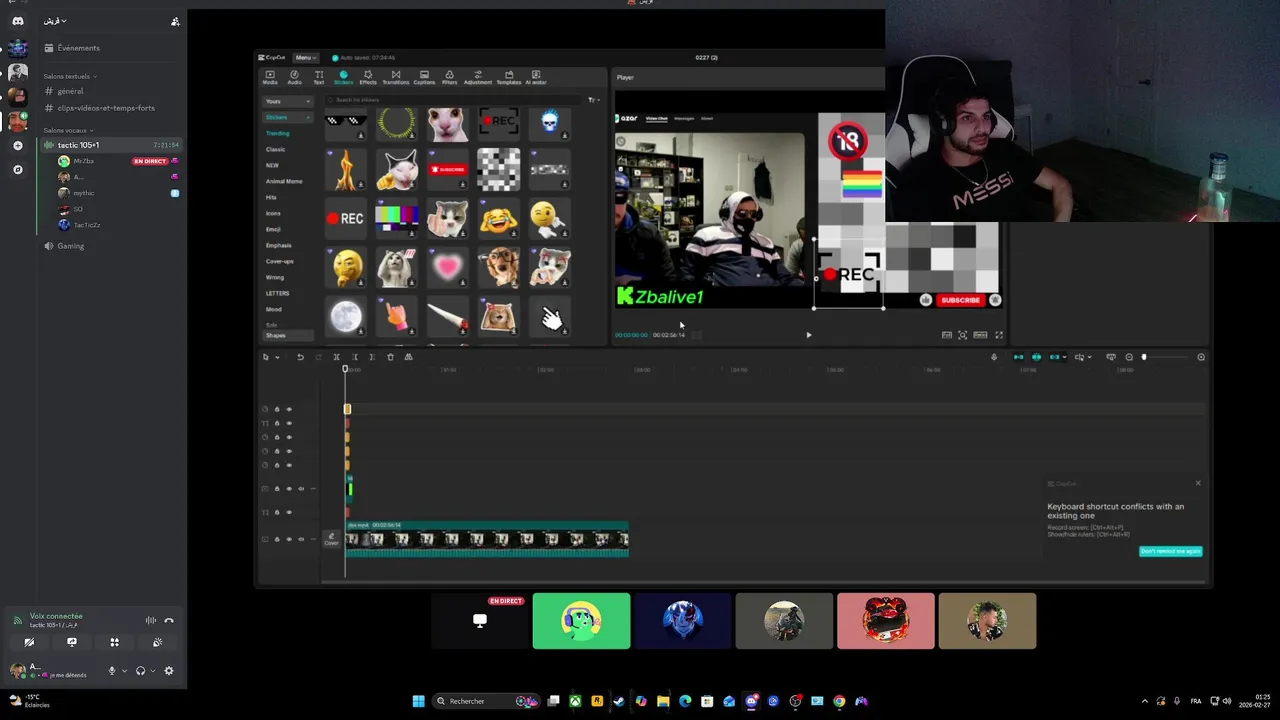The height and width of the screenshot is (720, 1280).
Task: Select the main video clip in timeline
Action: click(x=487, y=539)
